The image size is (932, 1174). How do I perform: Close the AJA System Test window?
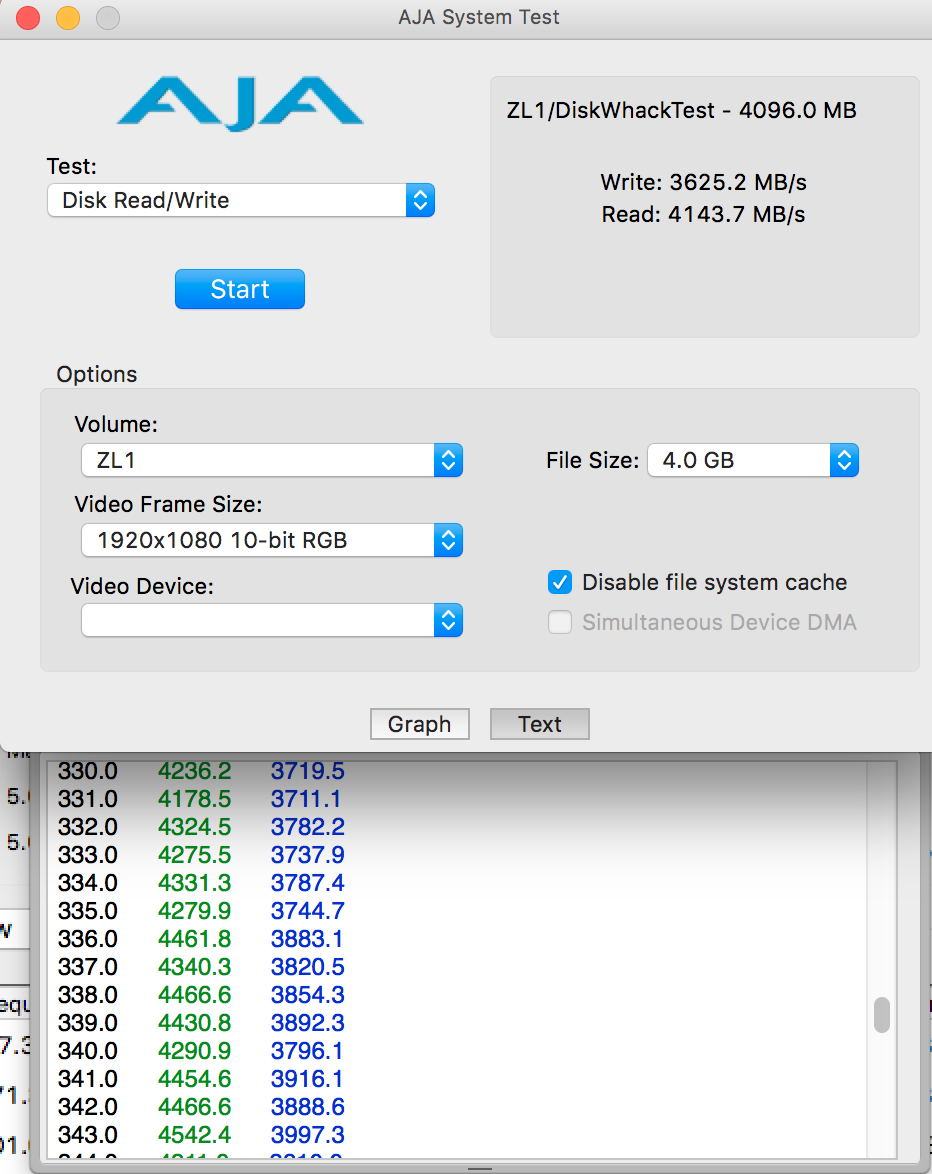(28, 17)
